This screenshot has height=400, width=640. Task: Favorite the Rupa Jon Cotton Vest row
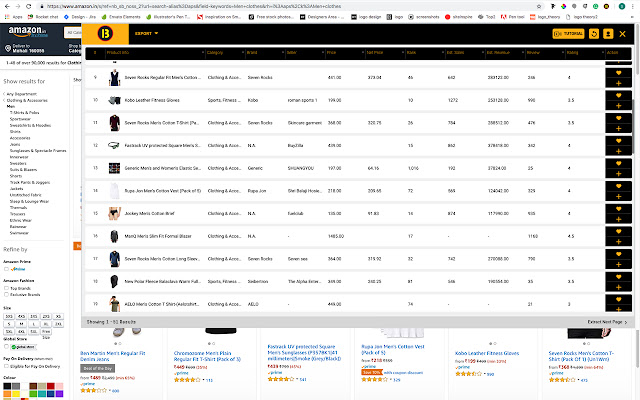(618, 186)
